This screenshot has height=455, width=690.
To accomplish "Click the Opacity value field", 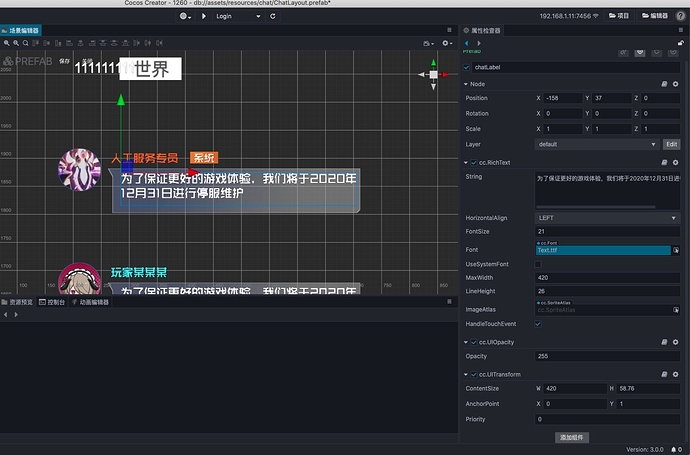I will click(607, 356).
